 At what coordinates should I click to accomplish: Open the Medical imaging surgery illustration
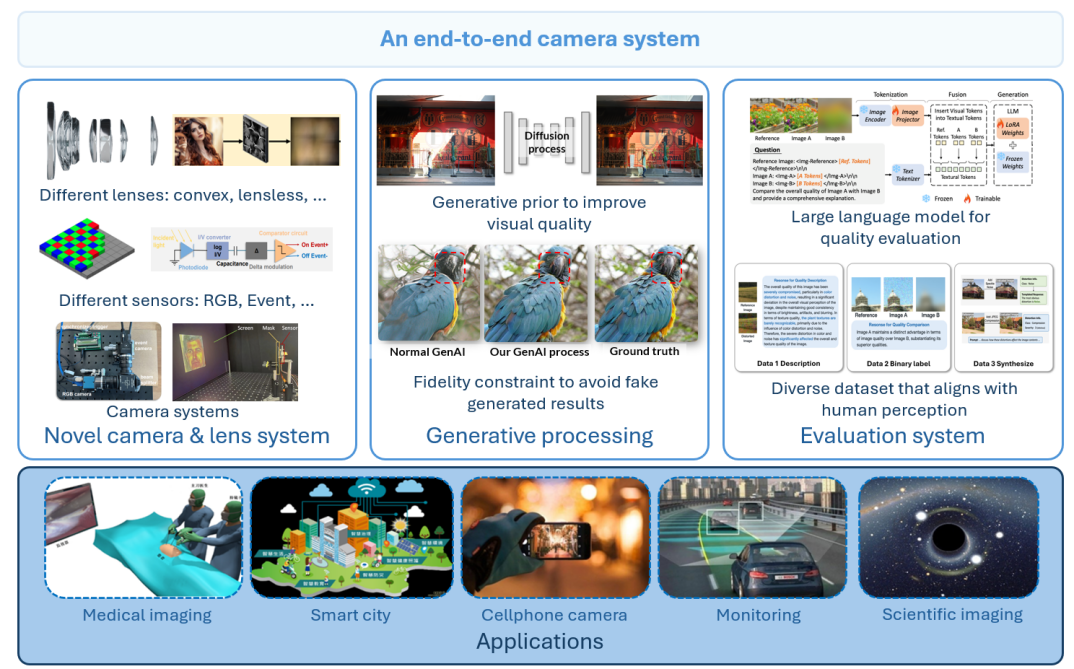tap(144, 538)
